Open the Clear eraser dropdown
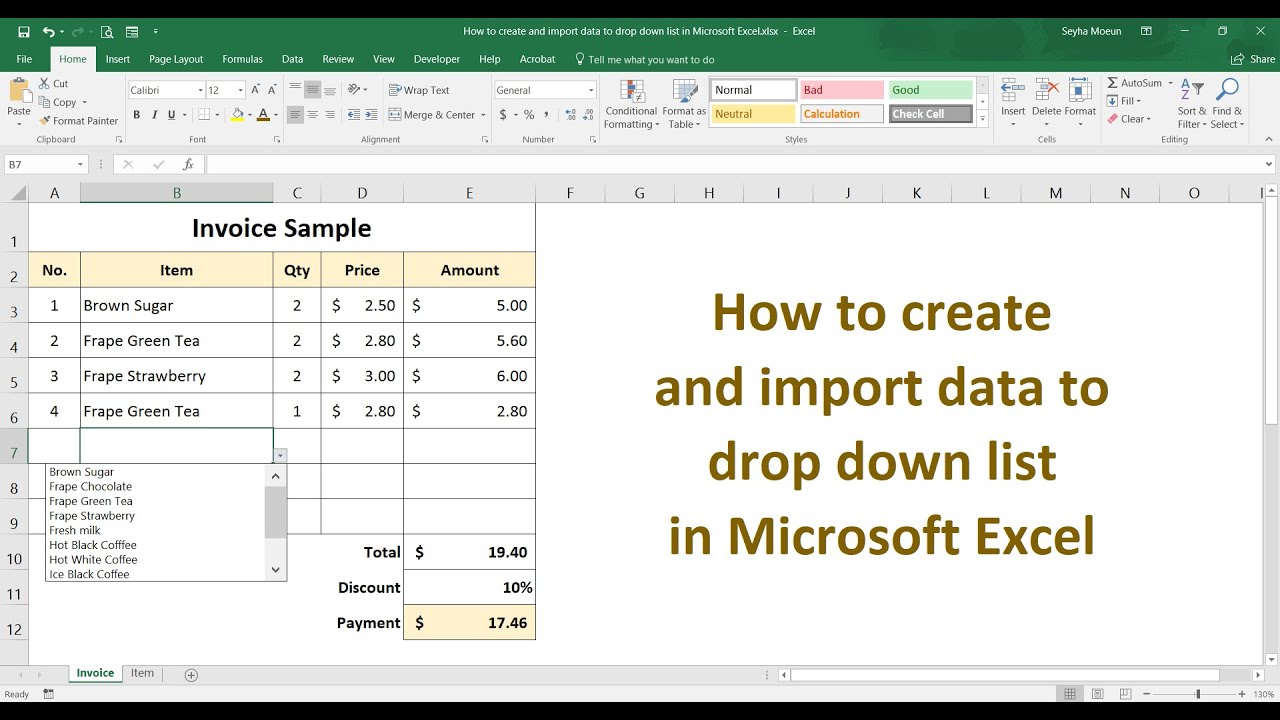 (1130, 119)
